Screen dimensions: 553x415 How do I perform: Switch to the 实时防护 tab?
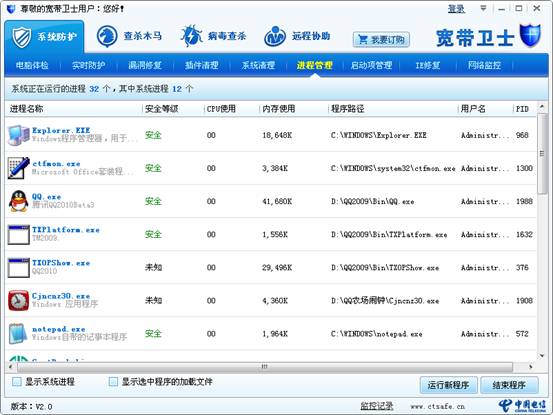coord(89,65)
